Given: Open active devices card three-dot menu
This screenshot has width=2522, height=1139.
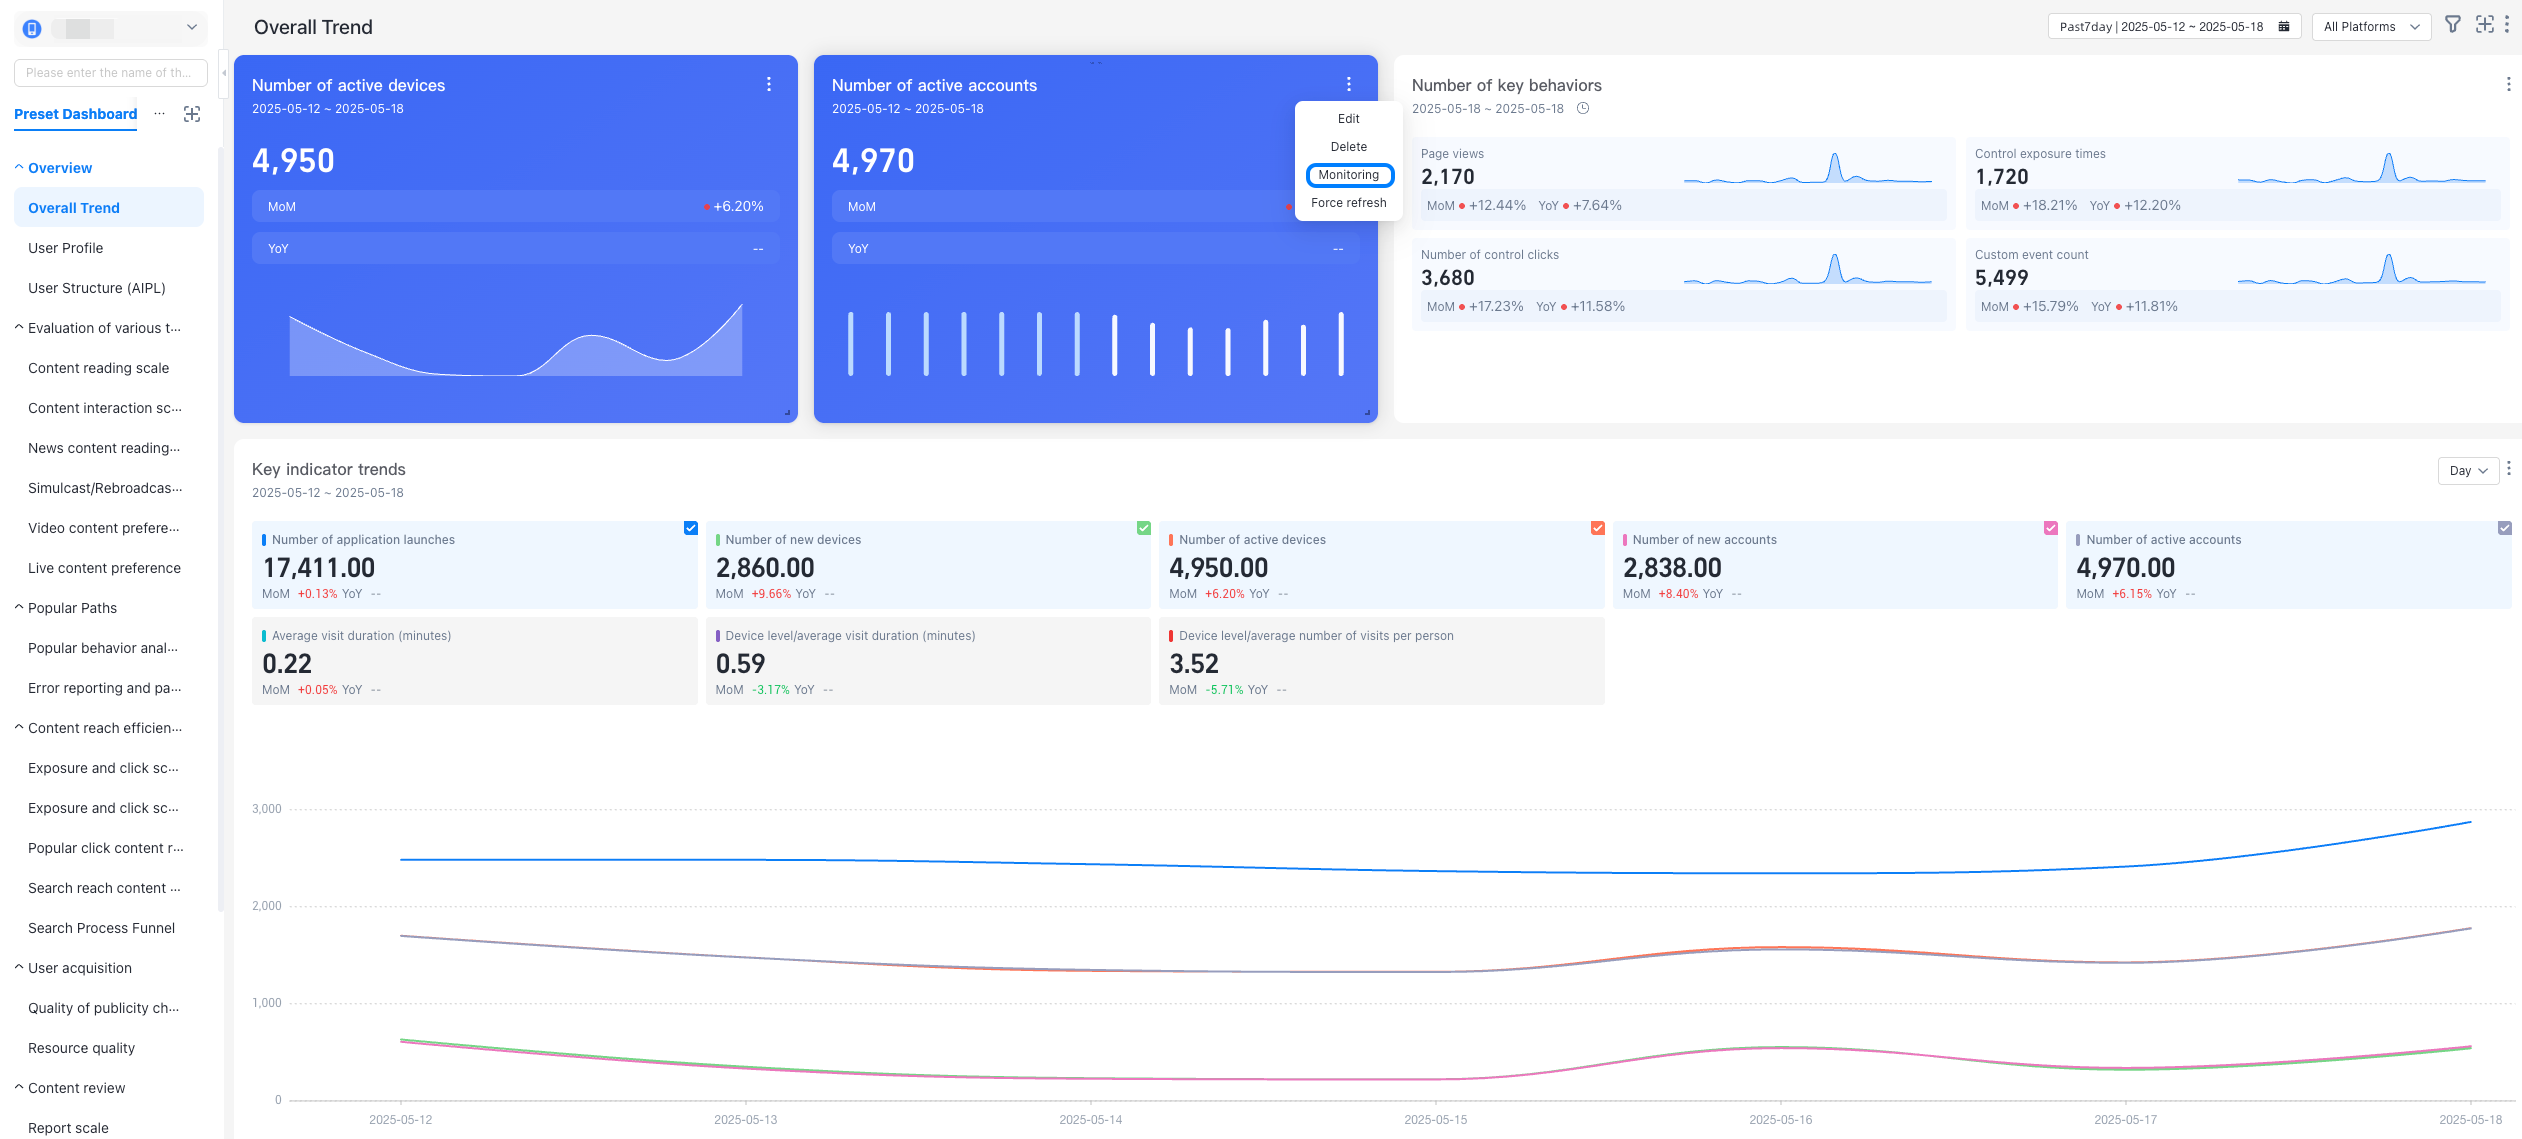Looking at the screenshot, I should pos(769,85).
